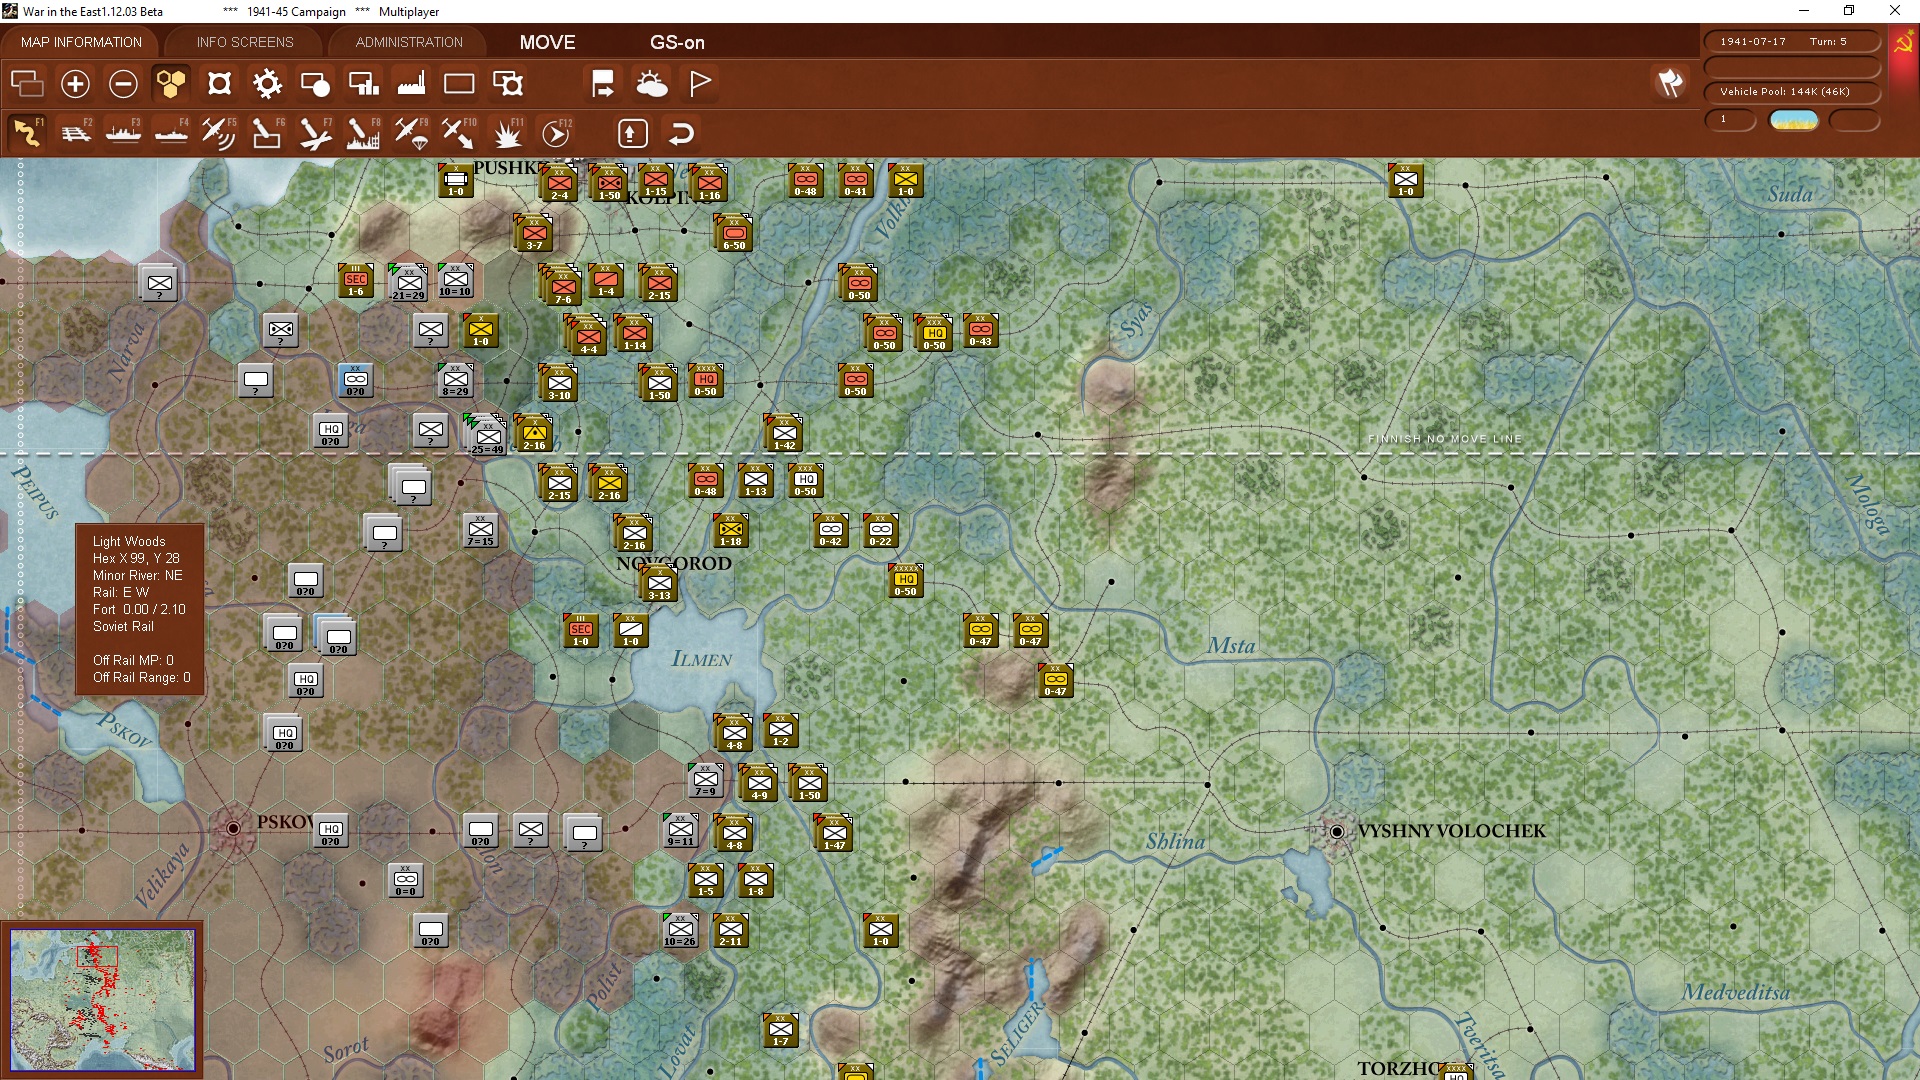Select unit 3-13 at Novgorod

click(659, 584)
